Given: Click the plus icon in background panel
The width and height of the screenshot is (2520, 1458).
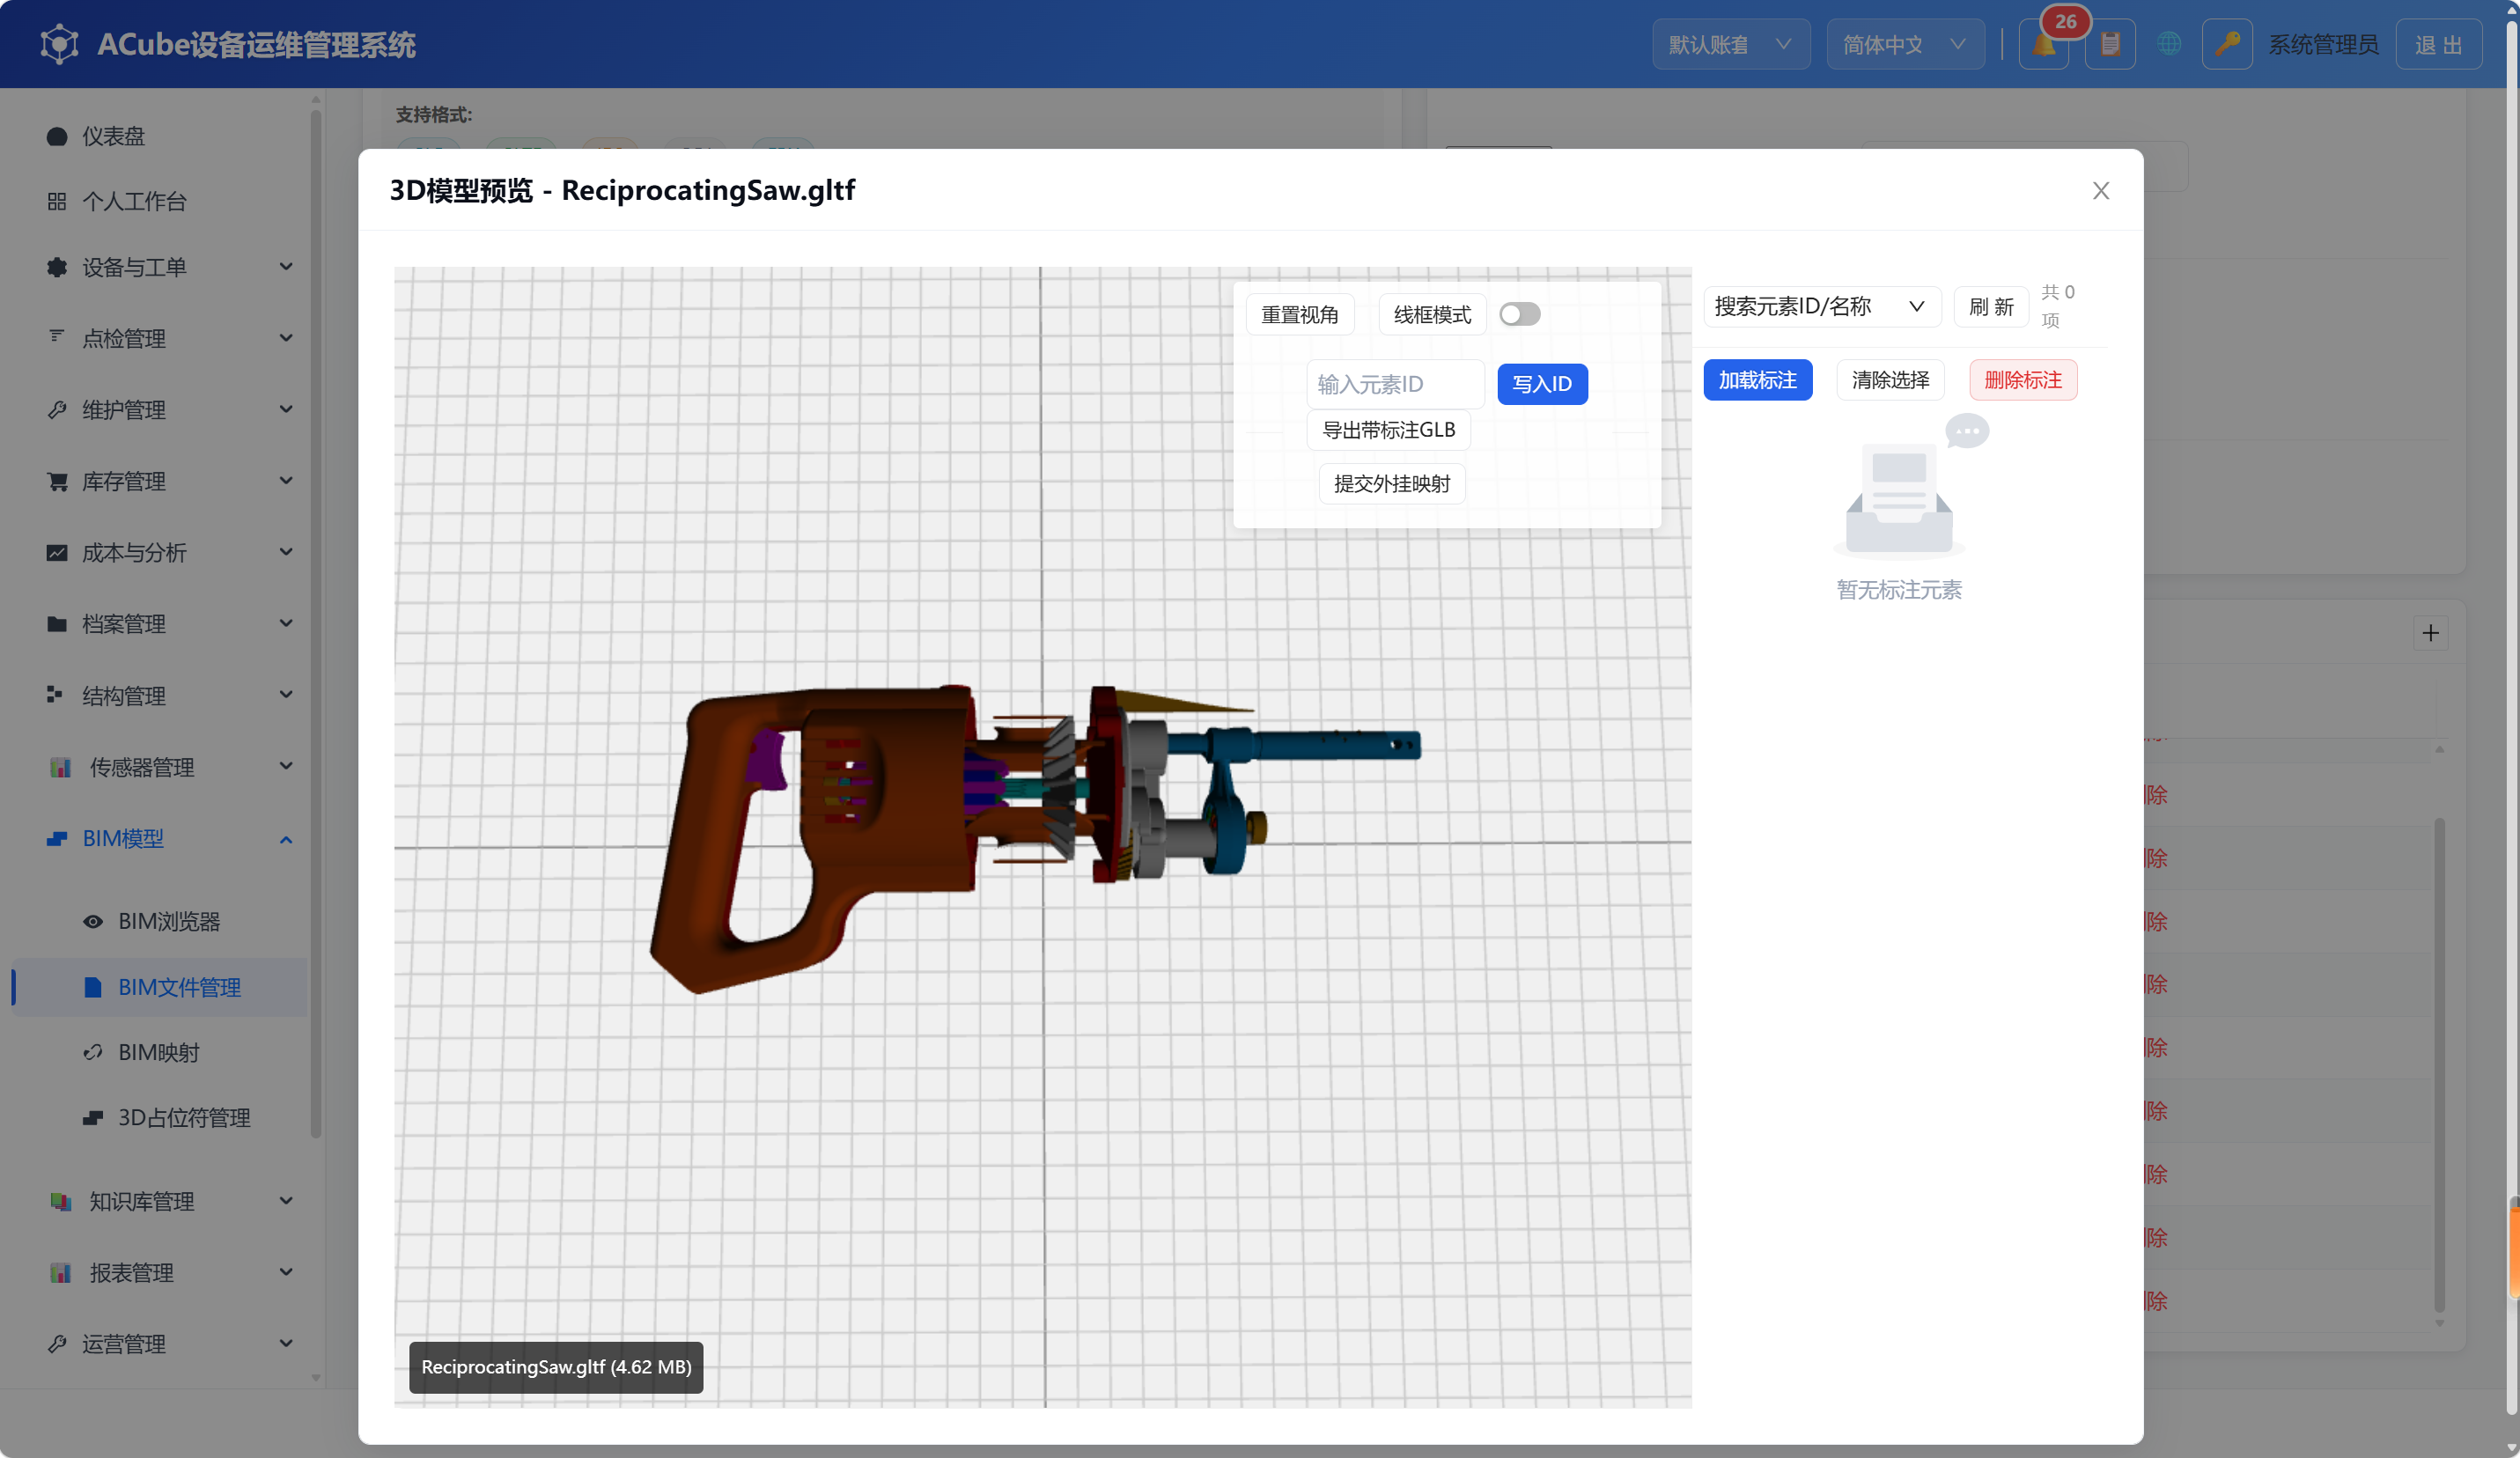Looking at the screenshot, I should tap(2431, 632).
